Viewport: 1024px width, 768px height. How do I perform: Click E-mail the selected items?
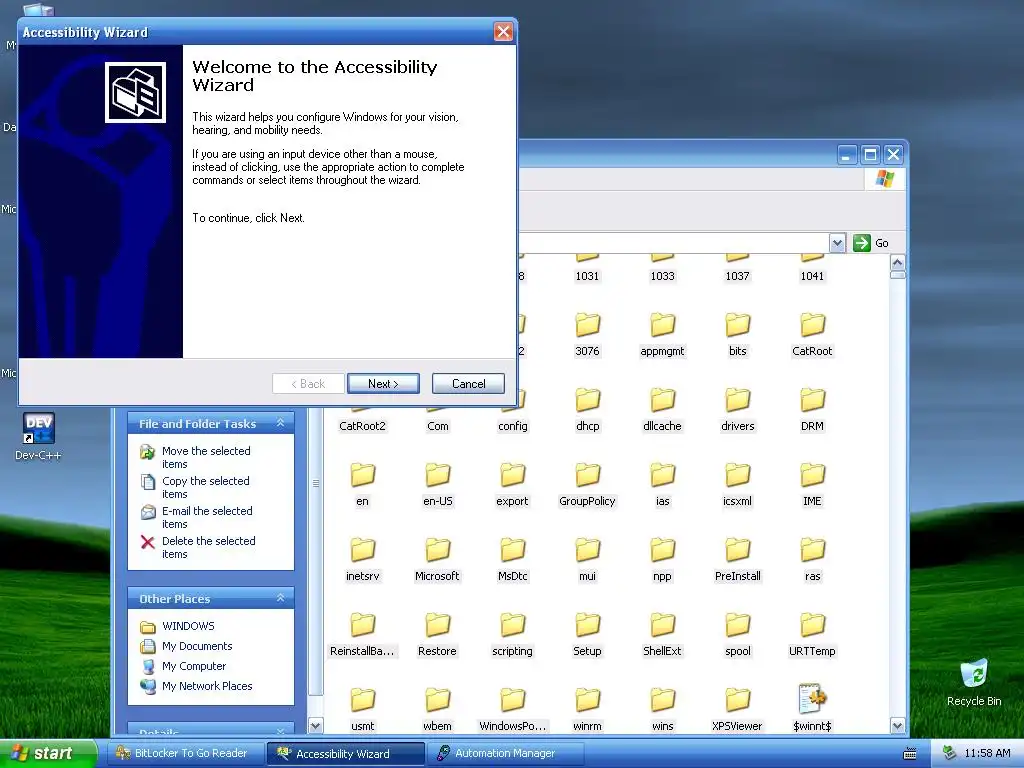pyautogui.click(x=207, y=517)
